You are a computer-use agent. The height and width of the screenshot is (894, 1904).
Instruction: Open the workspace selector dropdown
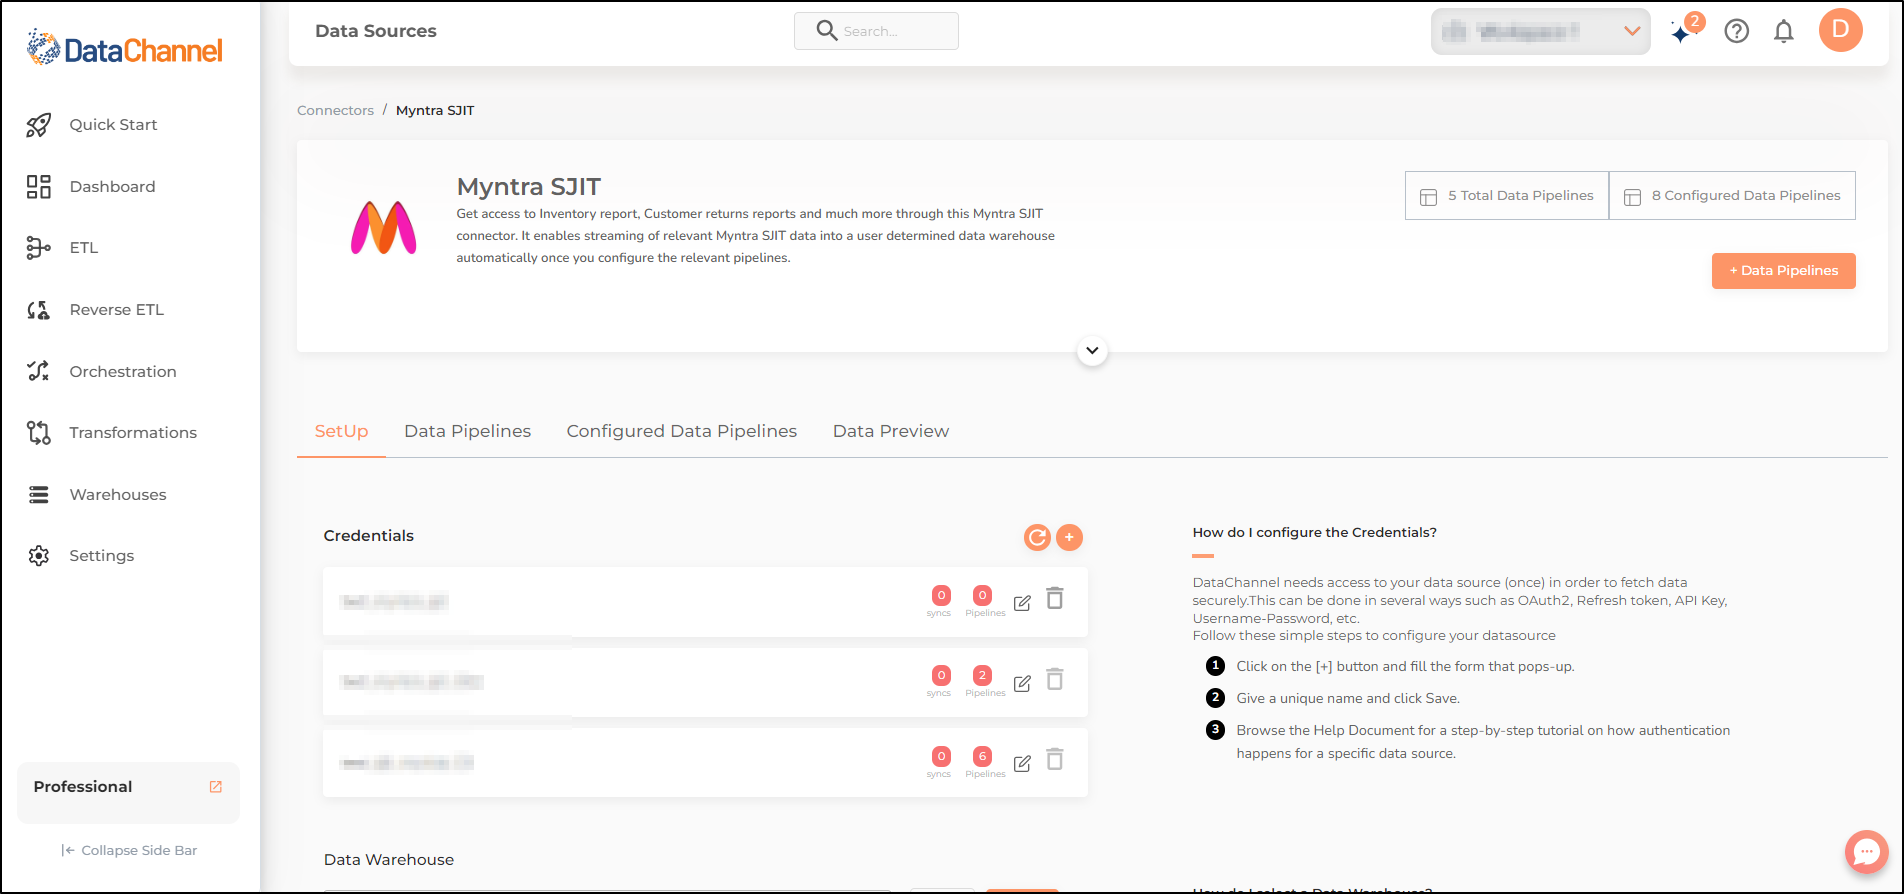[1540, 32]
